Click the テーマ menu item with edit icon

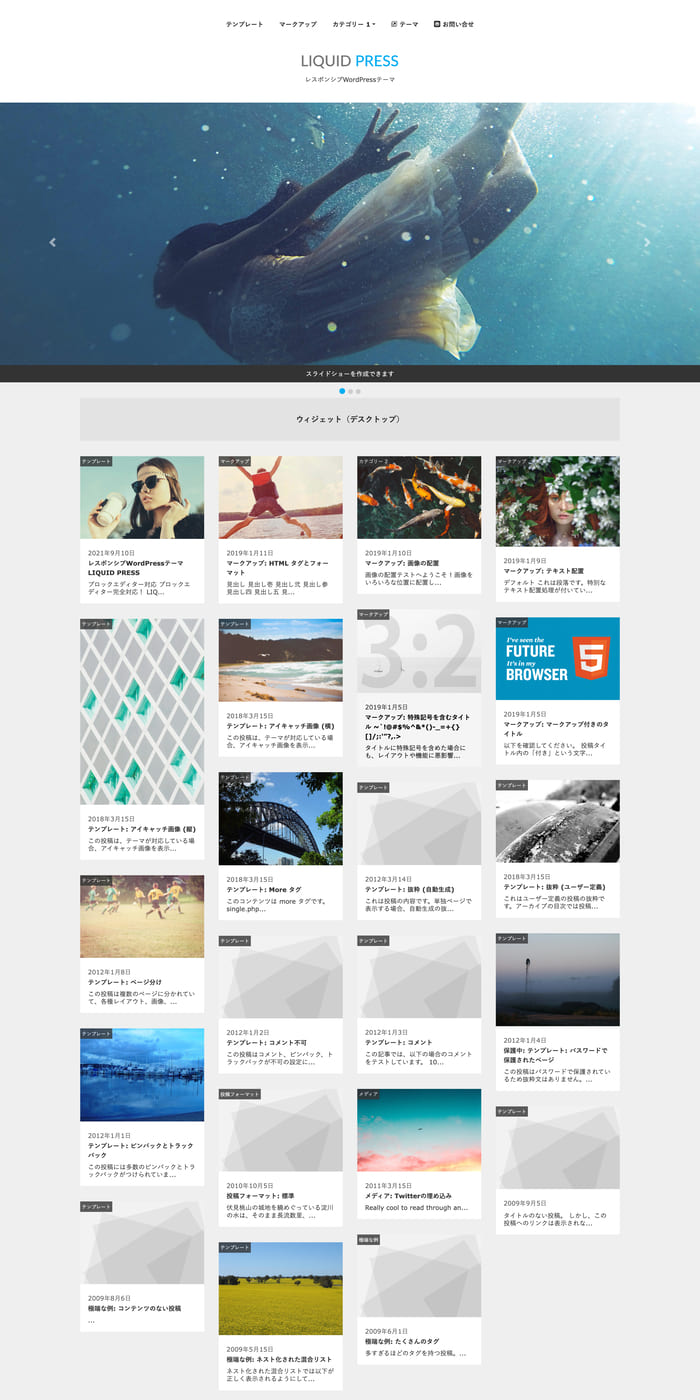[405, 24]
